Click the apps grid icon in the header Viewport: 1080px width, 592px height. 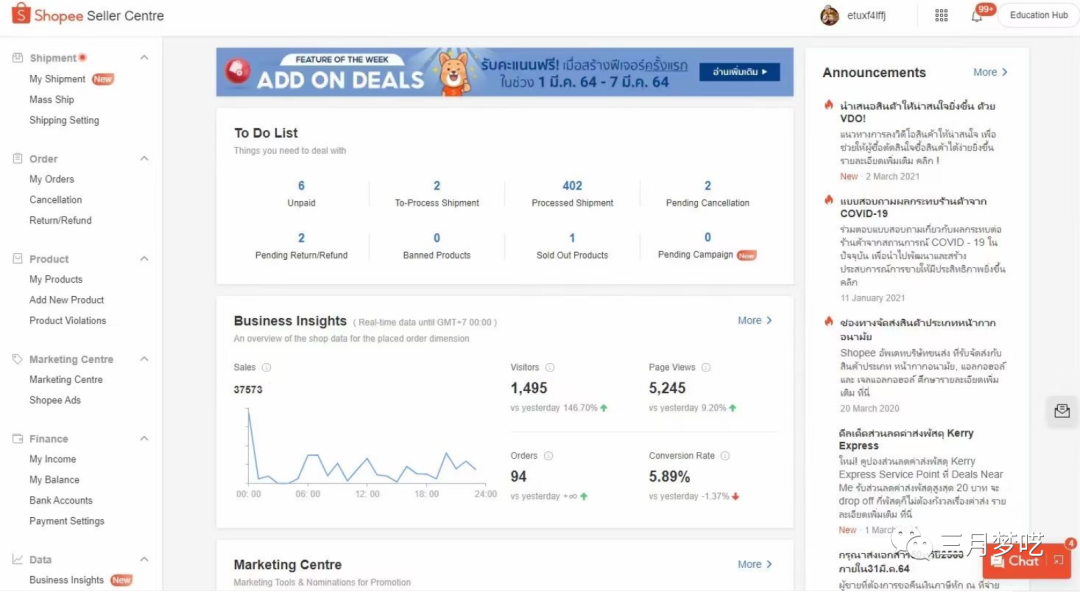(x=940, y=15)
